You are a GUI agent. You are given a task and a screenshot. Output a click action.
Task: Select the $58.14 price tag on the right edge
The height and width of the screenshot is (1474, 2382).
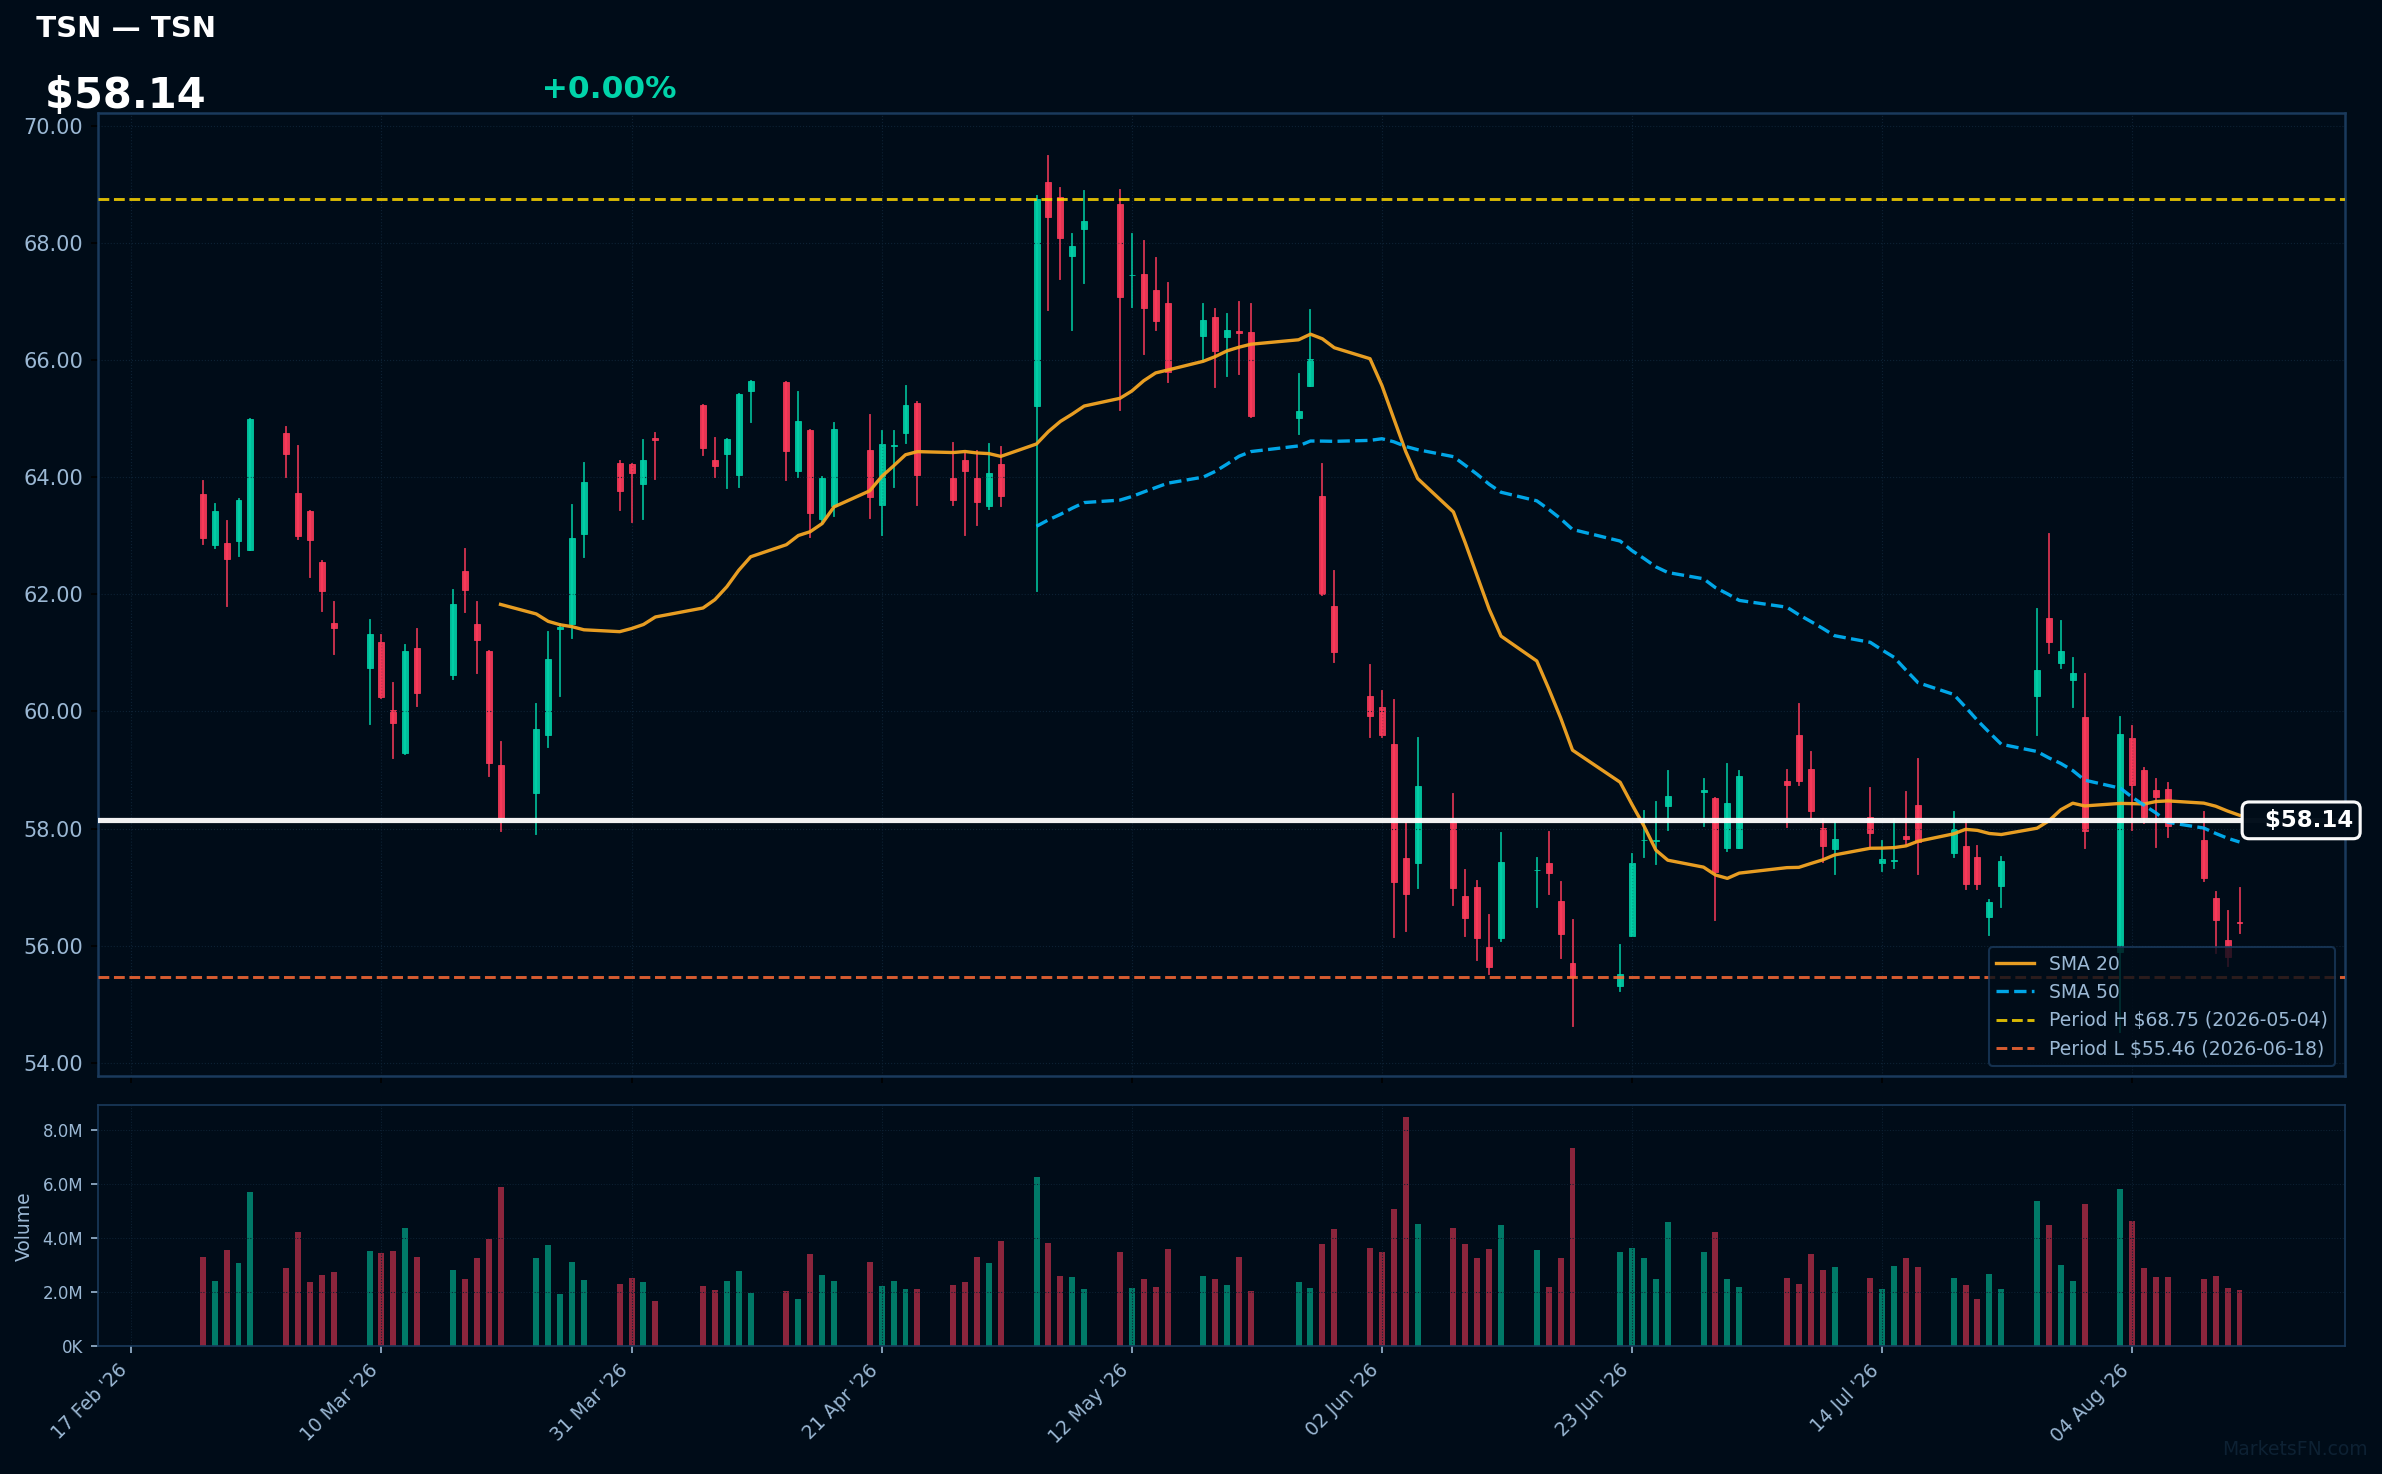click(x=2301, y=820)
